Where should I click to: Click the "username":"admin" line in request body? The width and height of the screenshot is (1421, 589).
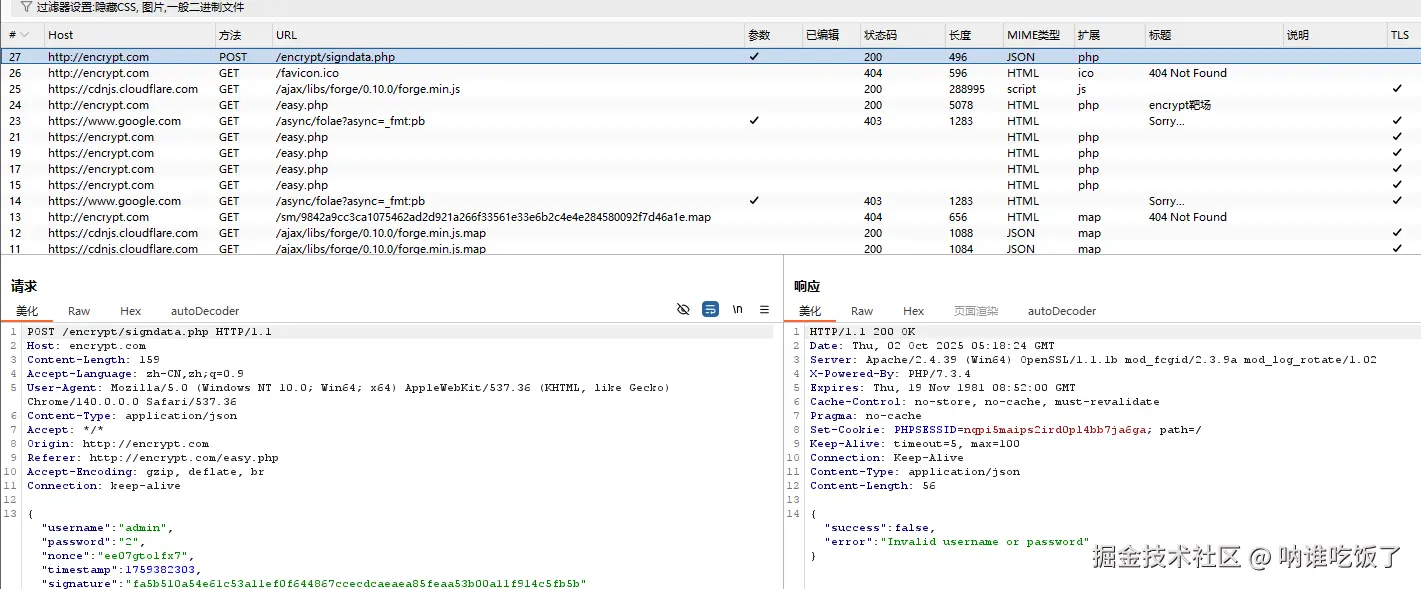click(107, 528)
